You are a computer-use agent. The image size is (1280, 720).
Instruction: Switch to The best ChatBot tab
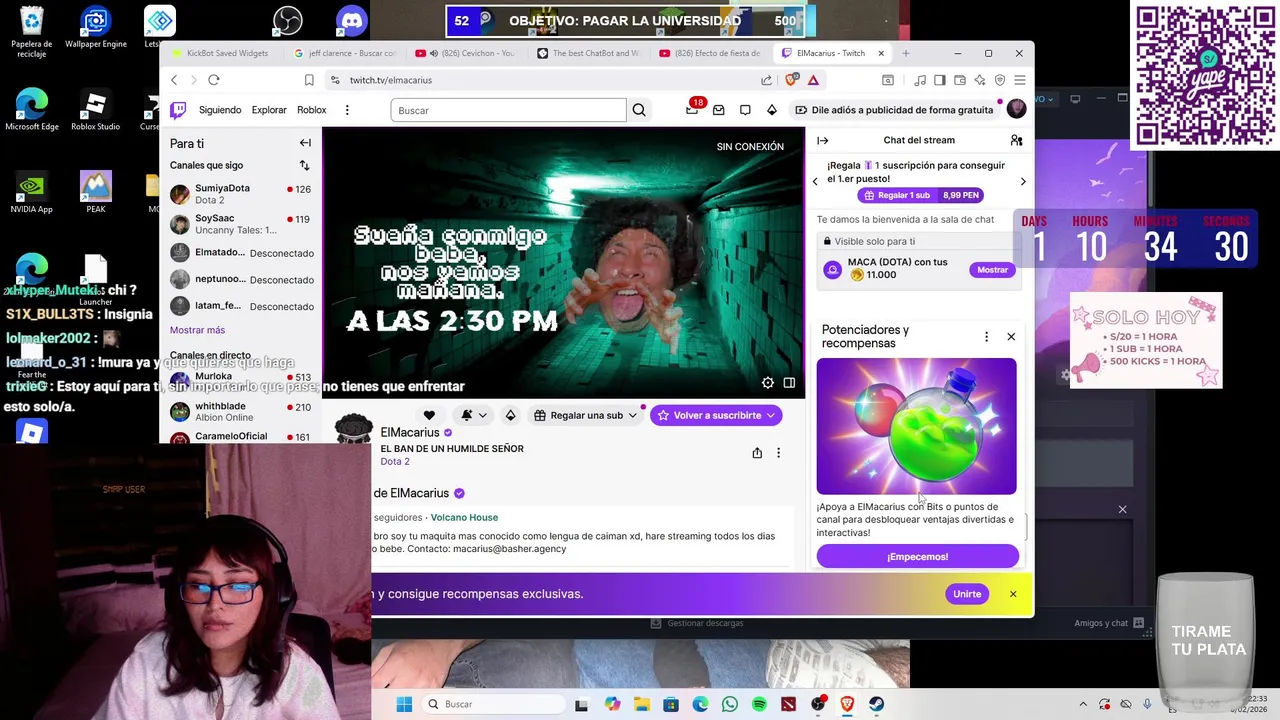(x=588, y=53)
